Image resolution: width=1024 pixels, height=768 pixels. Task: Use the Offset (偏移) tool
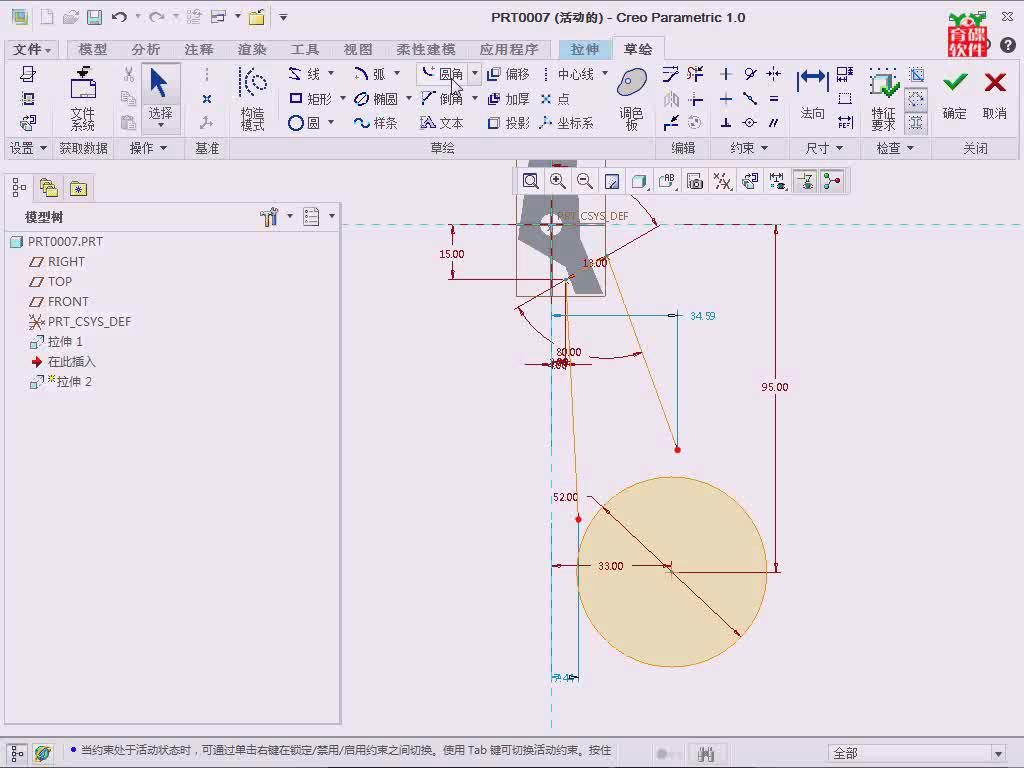point(509,74)
